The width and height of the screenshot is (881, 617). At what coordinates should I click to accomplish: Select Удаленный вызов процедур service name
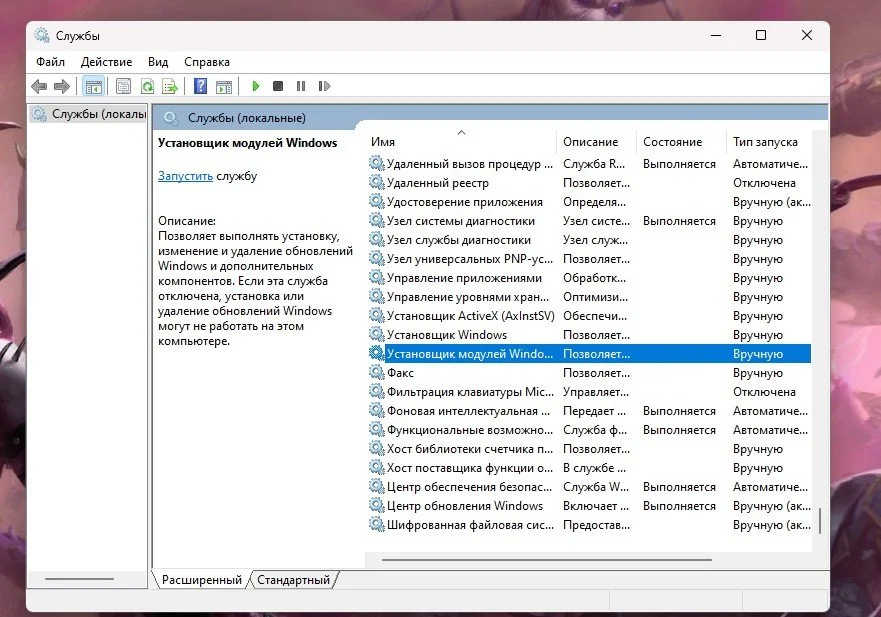pyautogui.click(x=470, y=164)
